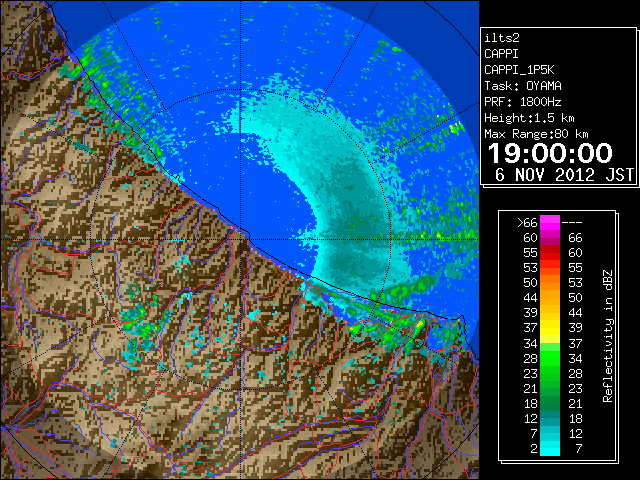Click the magenta >66 dBZ legend swatch

[550, 223]
